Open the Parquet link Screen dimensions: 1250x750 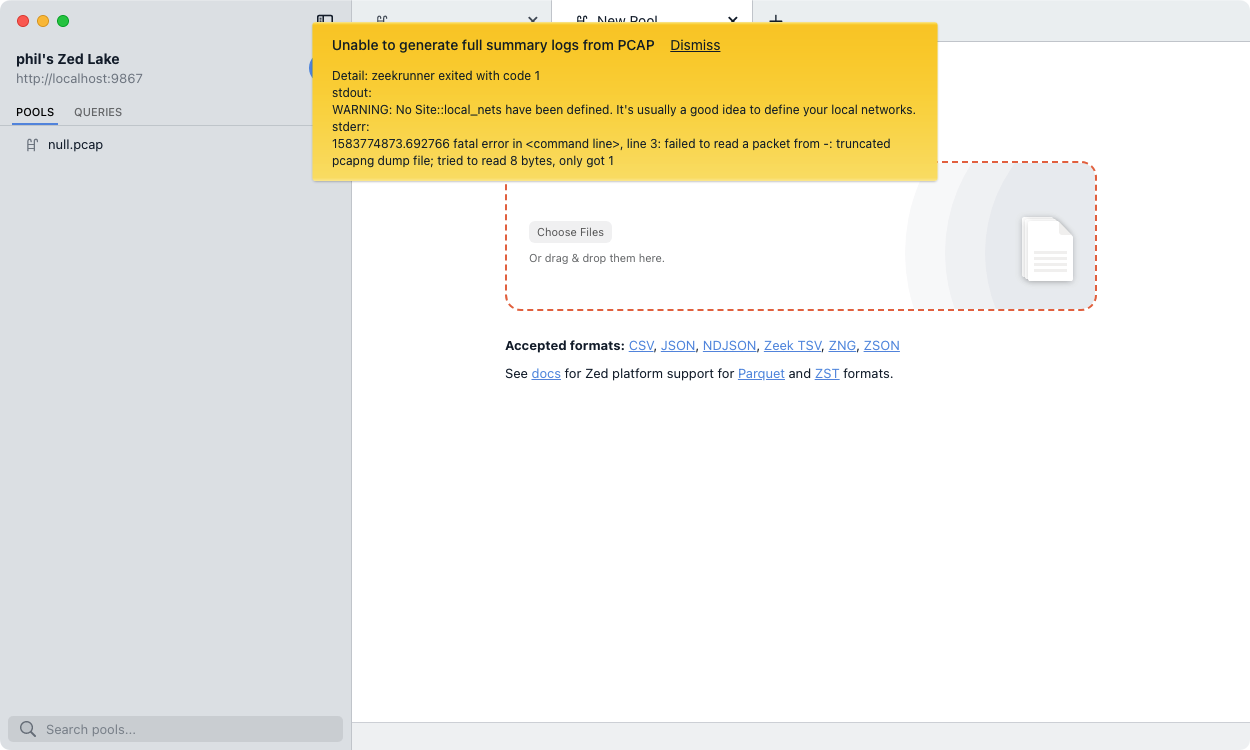(x=761, y=374)
